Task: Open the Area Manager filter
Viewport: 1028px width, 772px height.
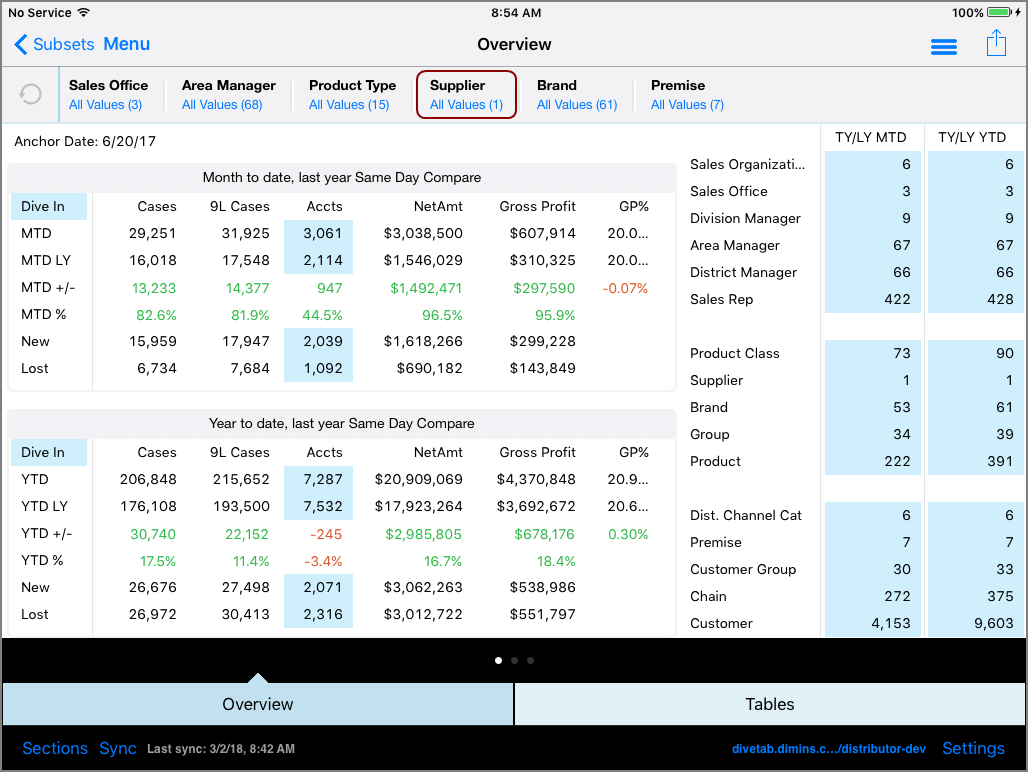Action: coord(228,94)
